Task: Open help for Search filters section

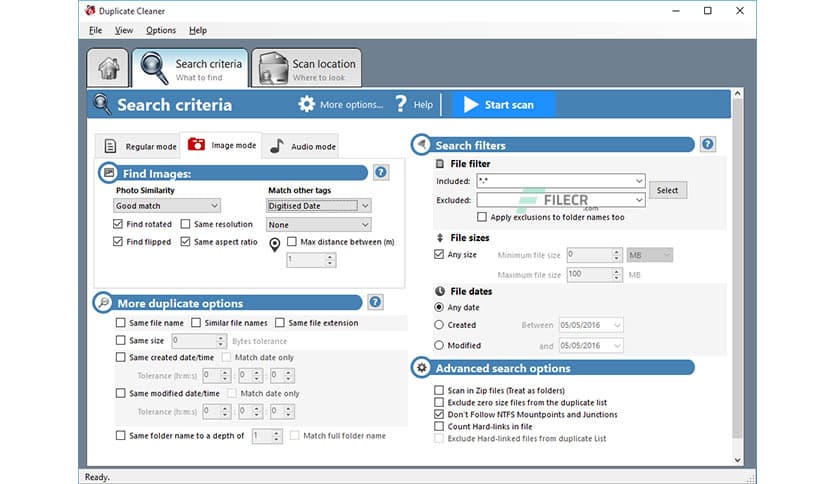Action: click(x=708, y=144)
